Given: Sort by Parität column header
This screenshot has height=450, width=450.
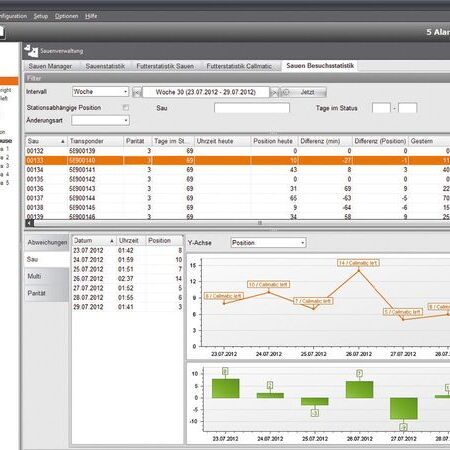Looking at the screenshot, I should tap(138, 141).
